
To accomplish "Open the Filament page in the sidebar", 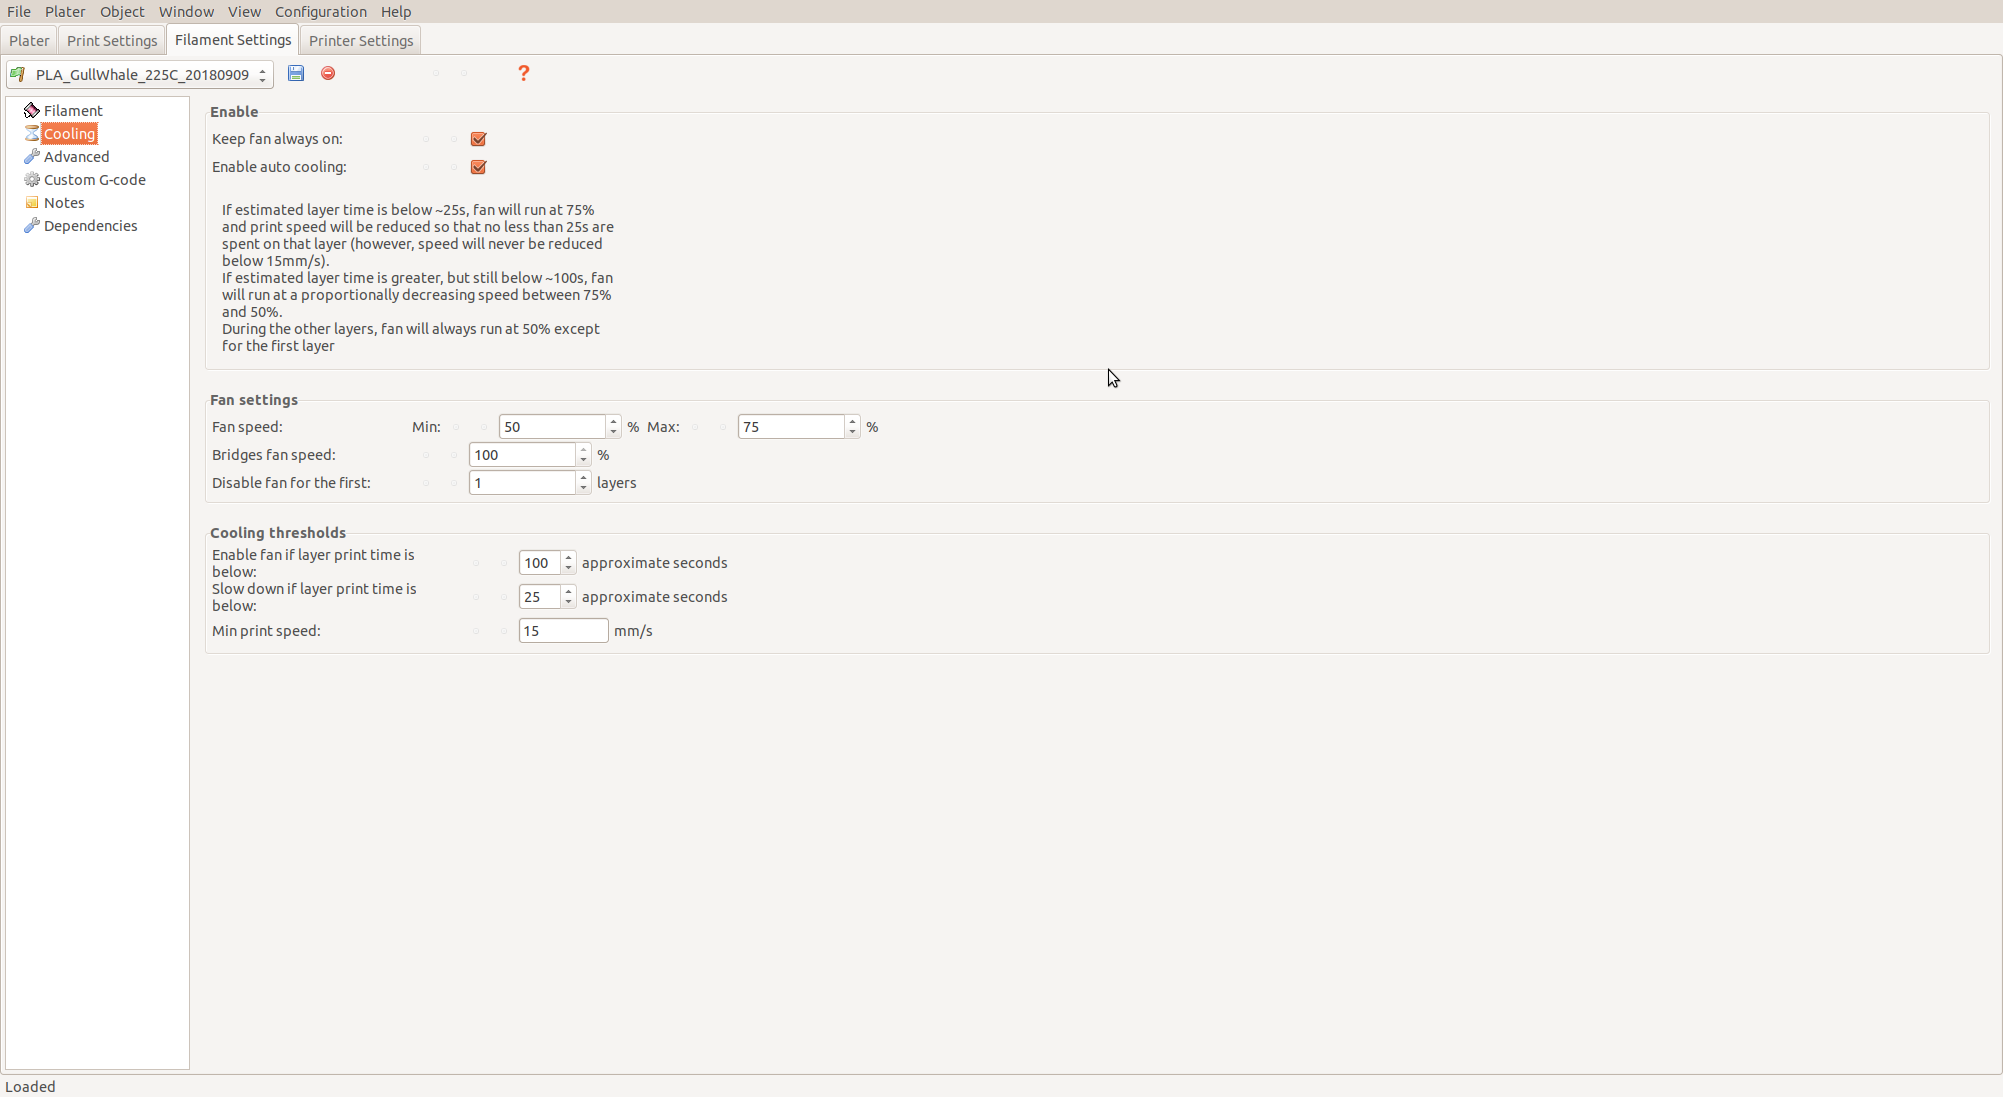I will 72,110.
